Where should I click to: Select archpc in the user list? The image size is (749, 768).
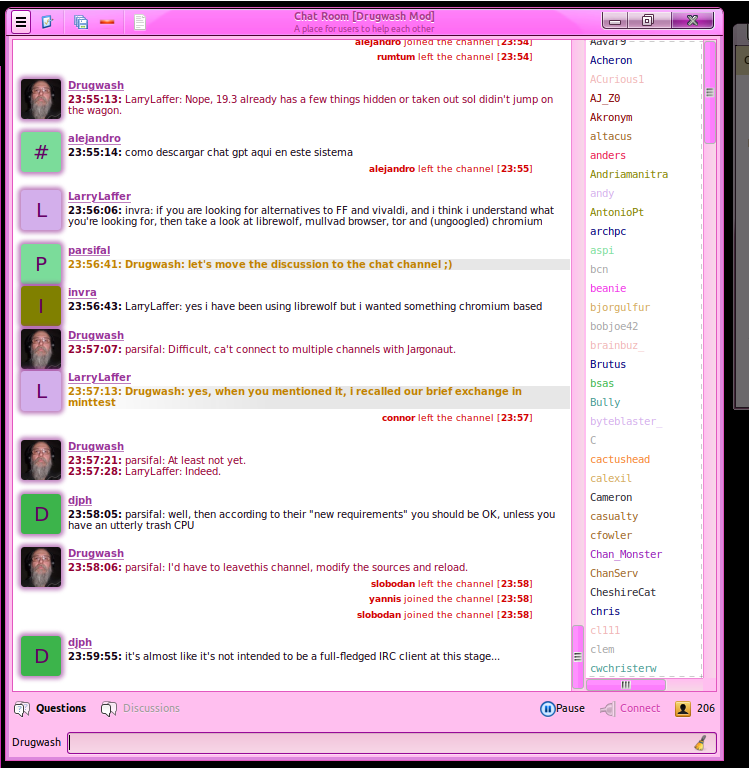tap(608, 231)
